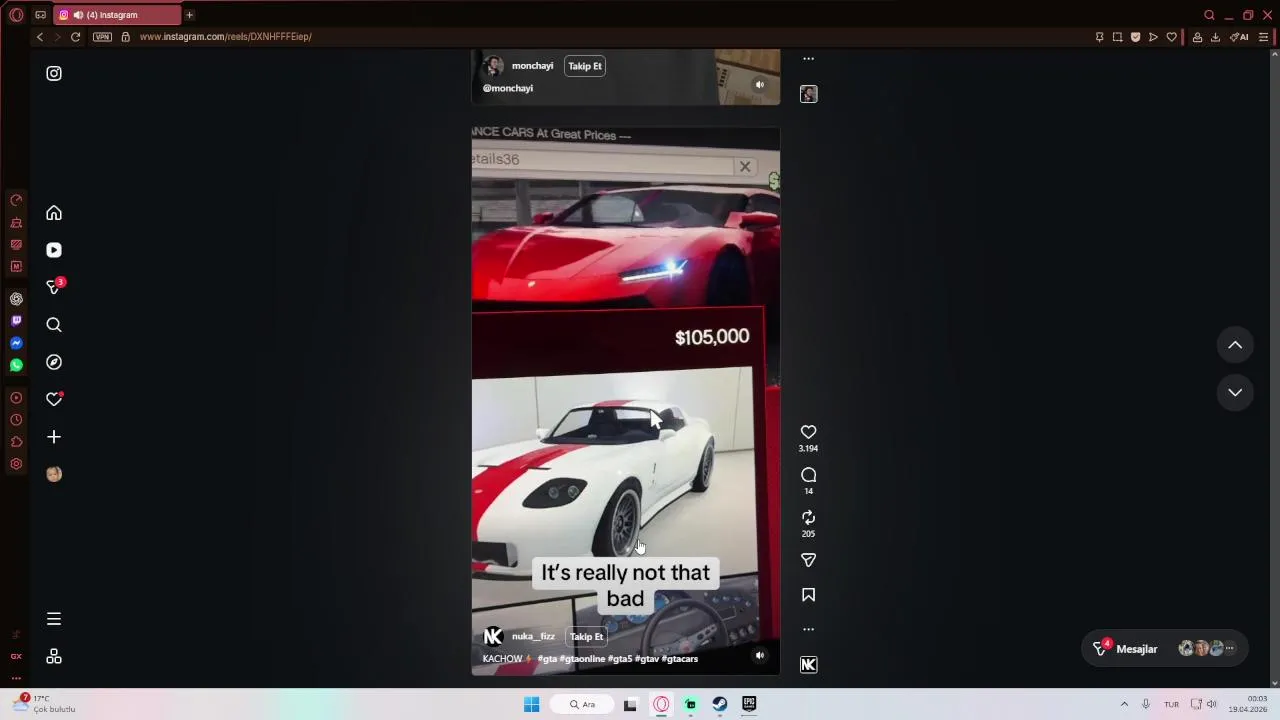View site security lock information

pyautogui.click(x=125, y=37)
